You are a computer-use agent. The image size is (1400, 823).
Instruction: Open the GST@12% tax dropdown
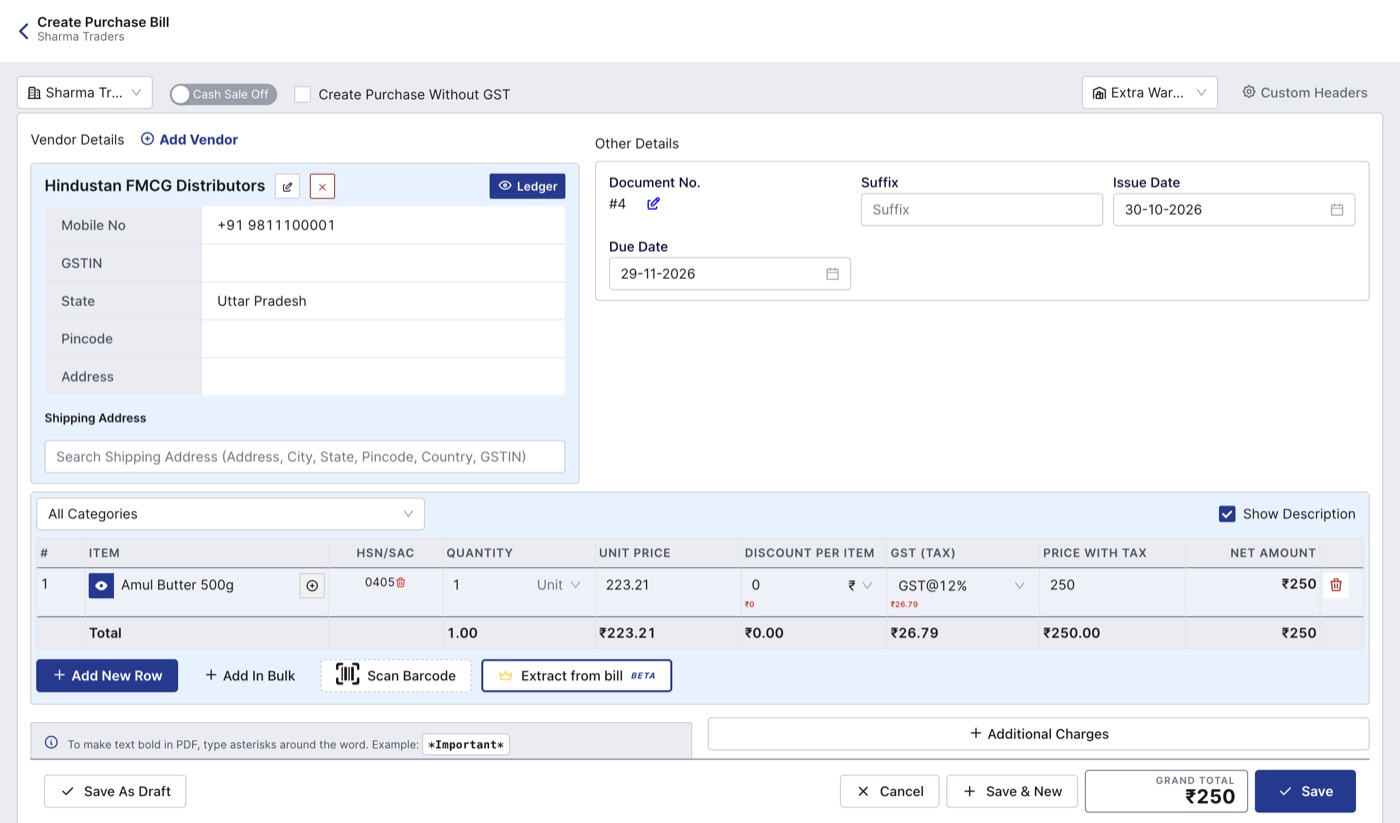[962, 585]
